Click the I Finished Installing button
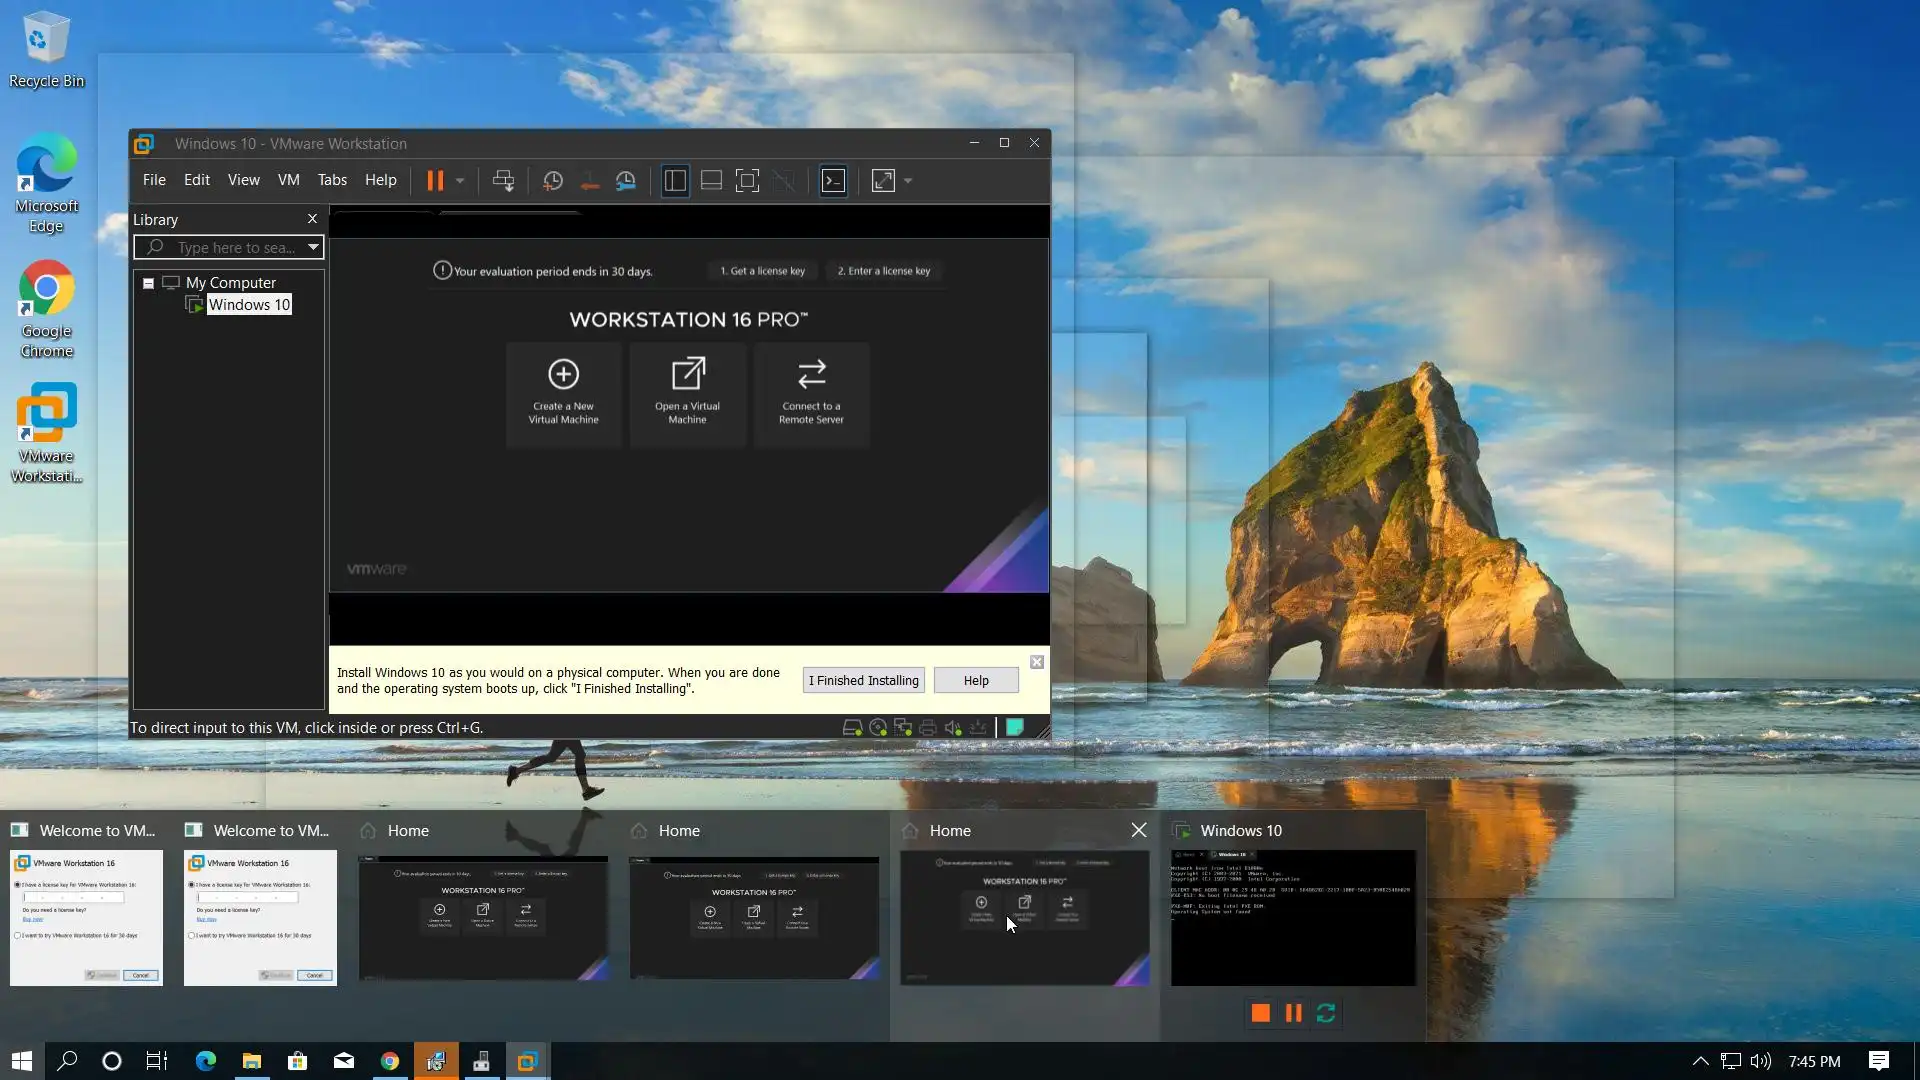Screen dimensions: 1920x1080 [863, 680]
